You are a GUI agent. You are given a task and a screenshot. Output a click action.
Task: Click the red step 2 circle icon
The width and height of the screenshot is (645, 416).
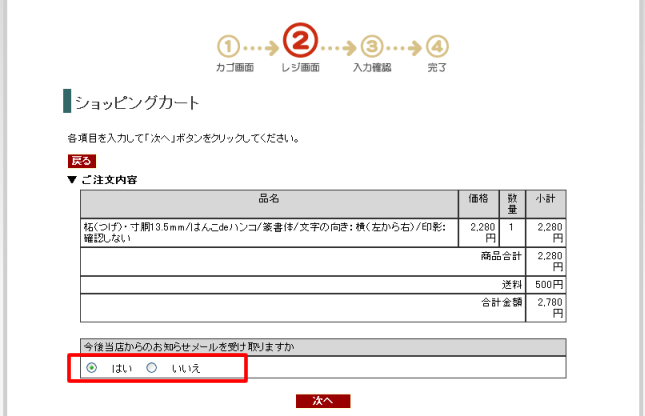300,41
